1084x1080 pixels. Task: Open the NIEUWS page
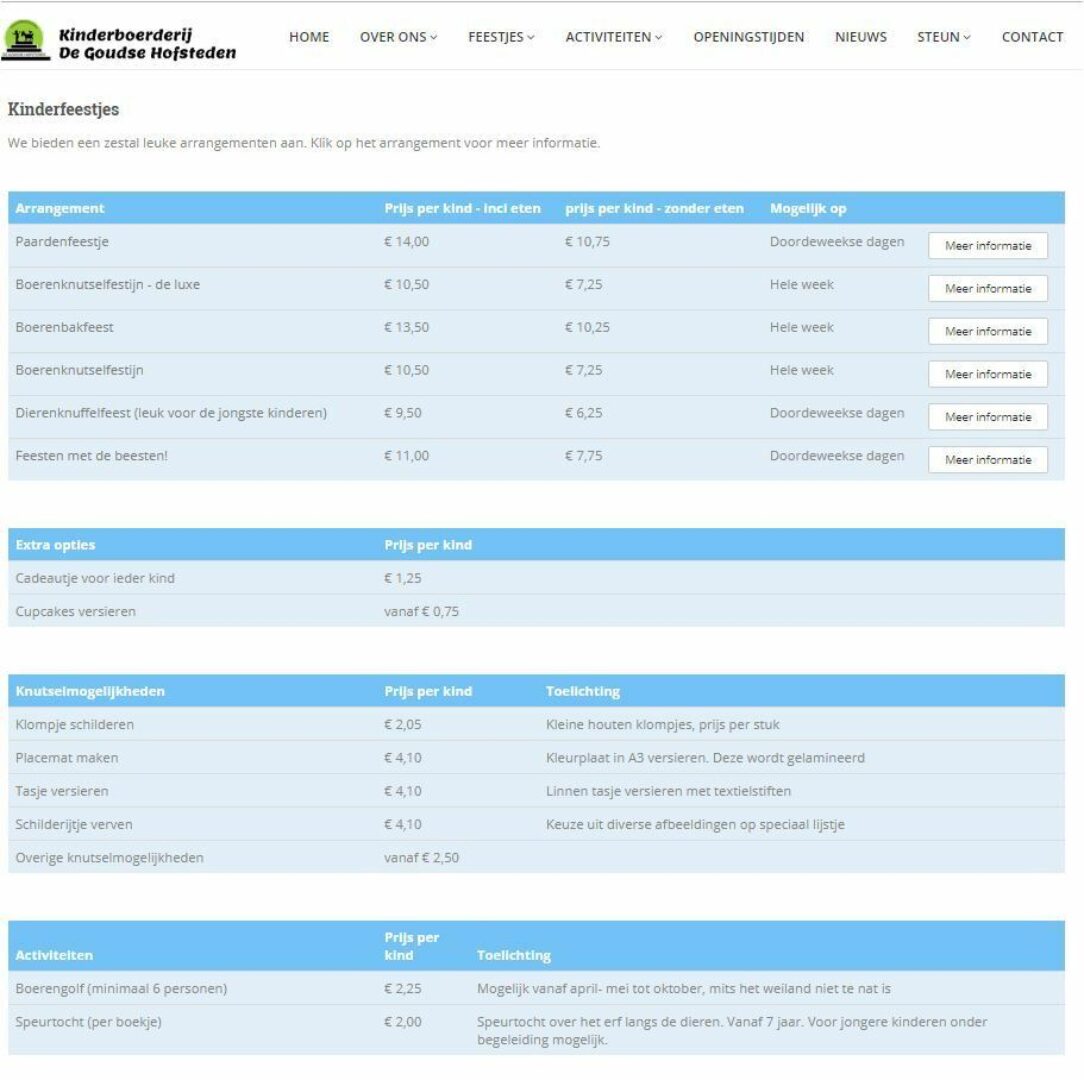pyautogui.click(x=861, y=37)
